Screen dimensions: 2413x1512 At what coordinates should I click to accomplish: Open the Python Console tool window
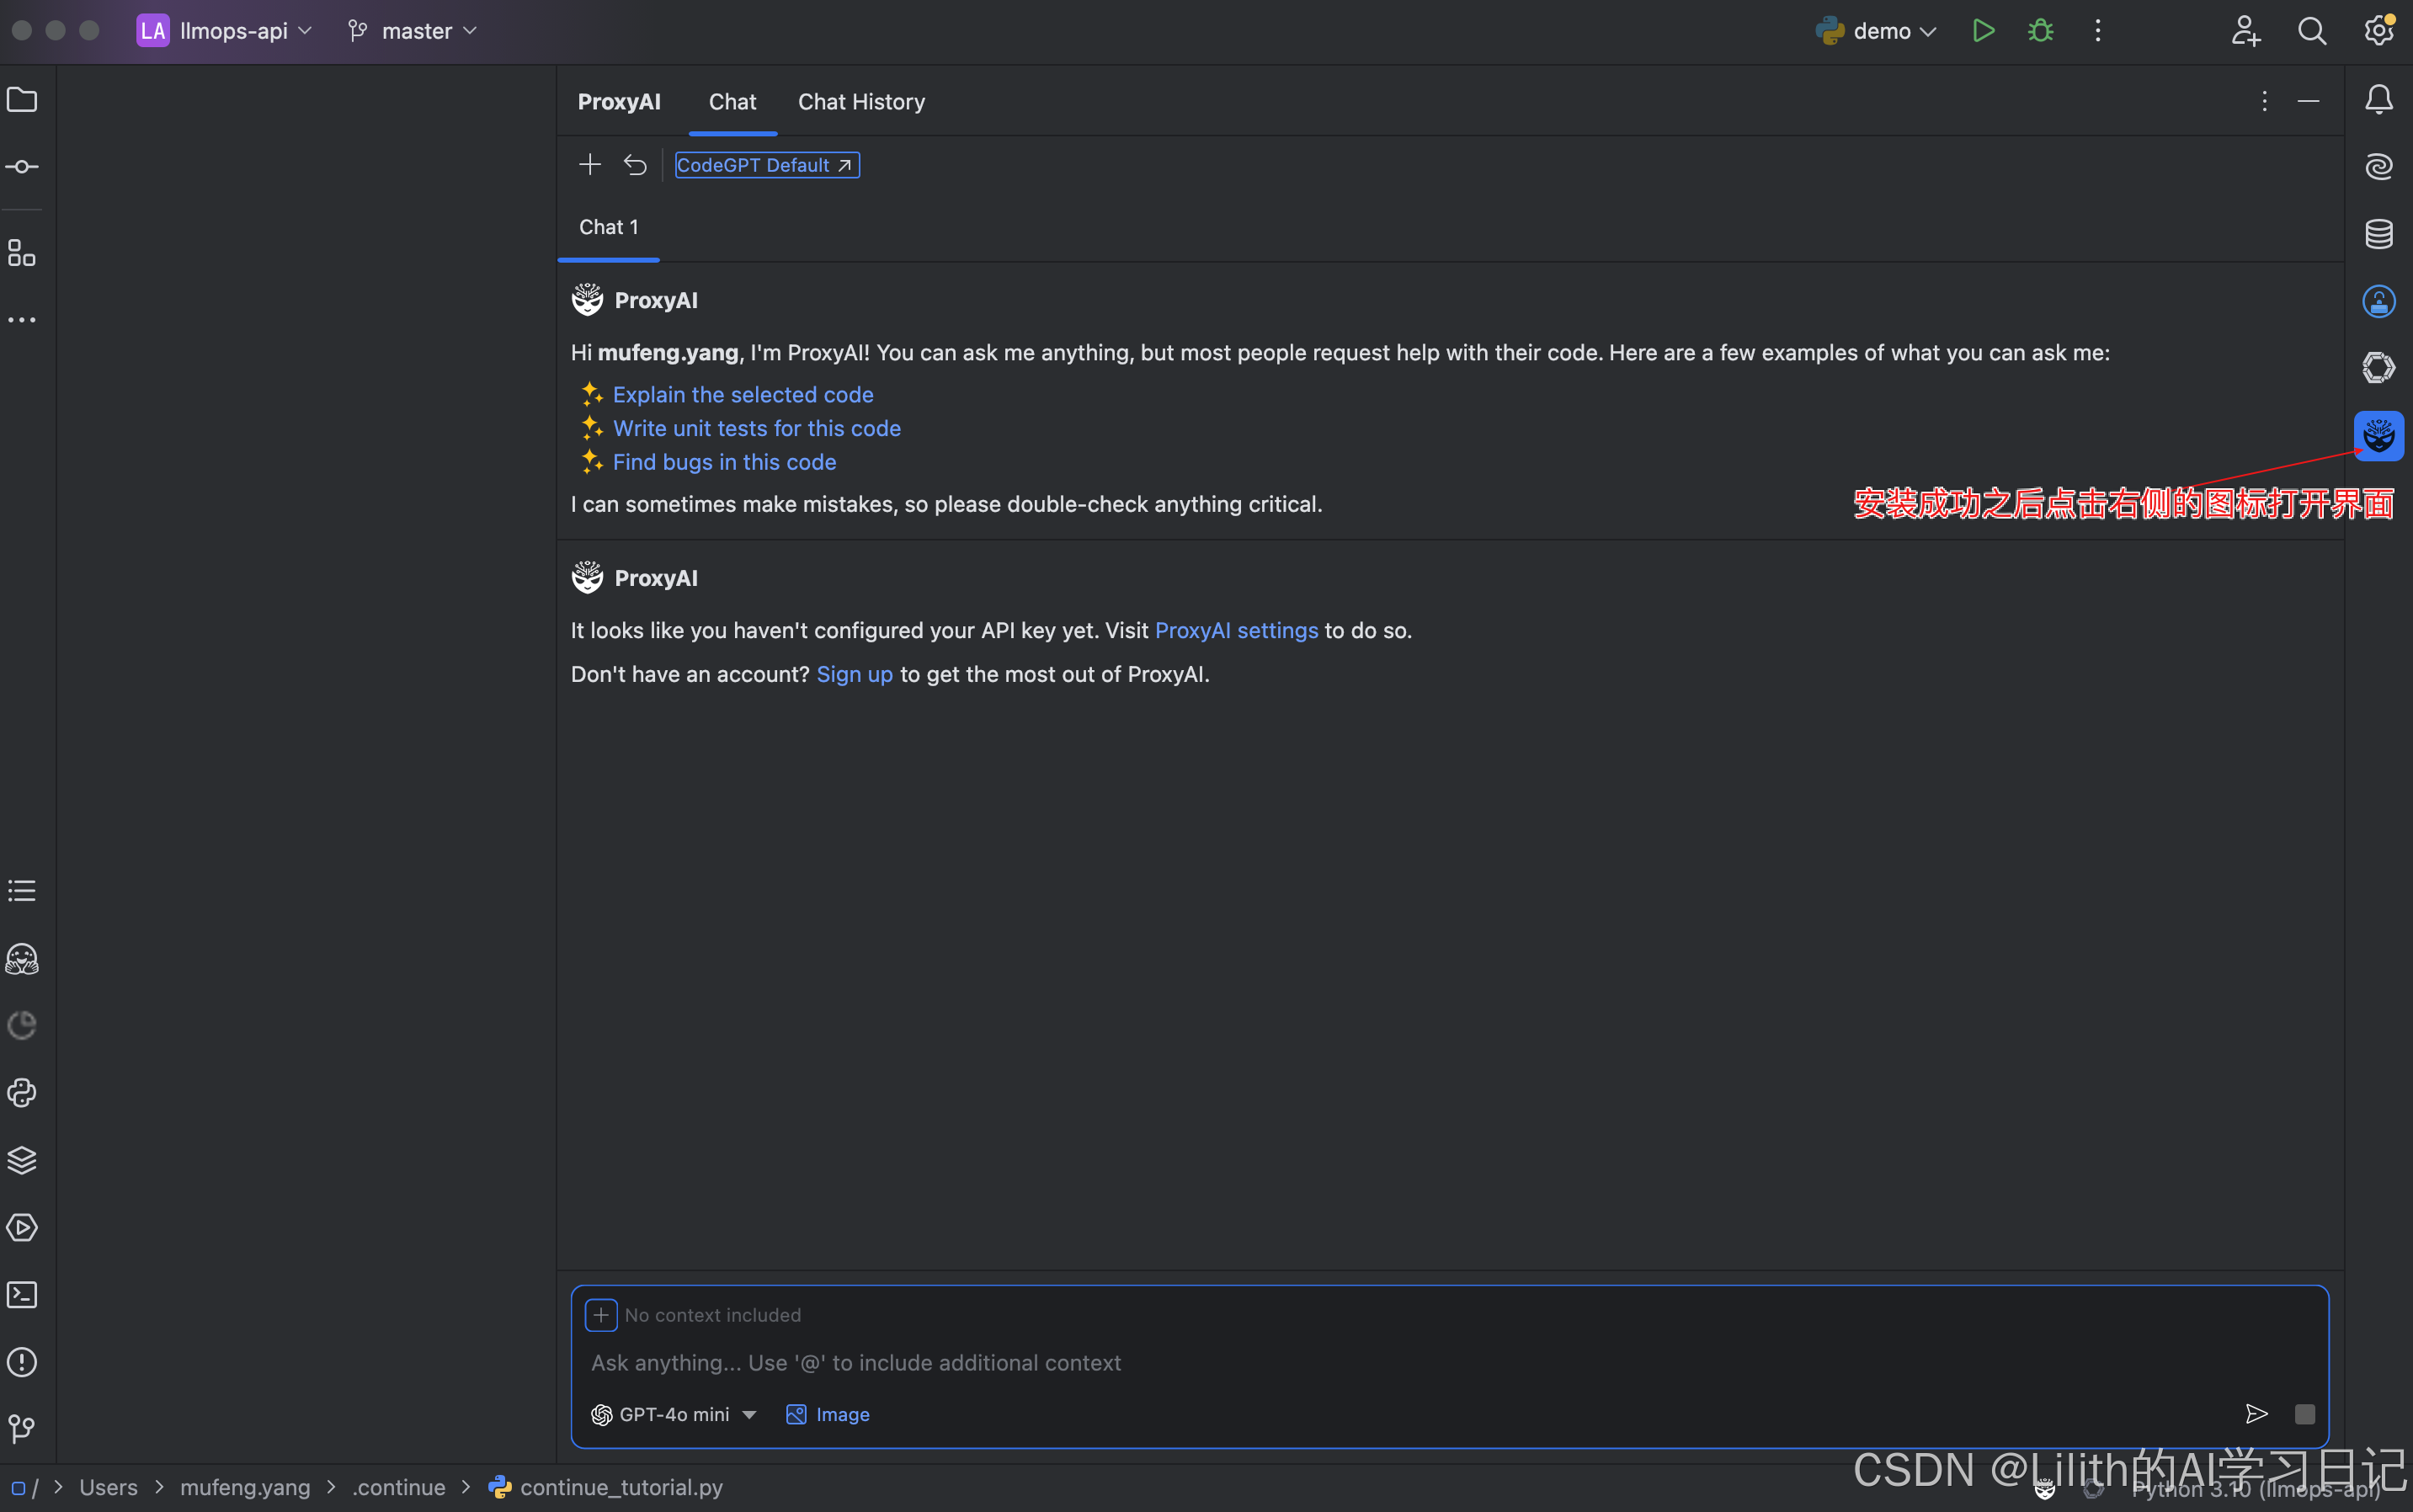22,1093
